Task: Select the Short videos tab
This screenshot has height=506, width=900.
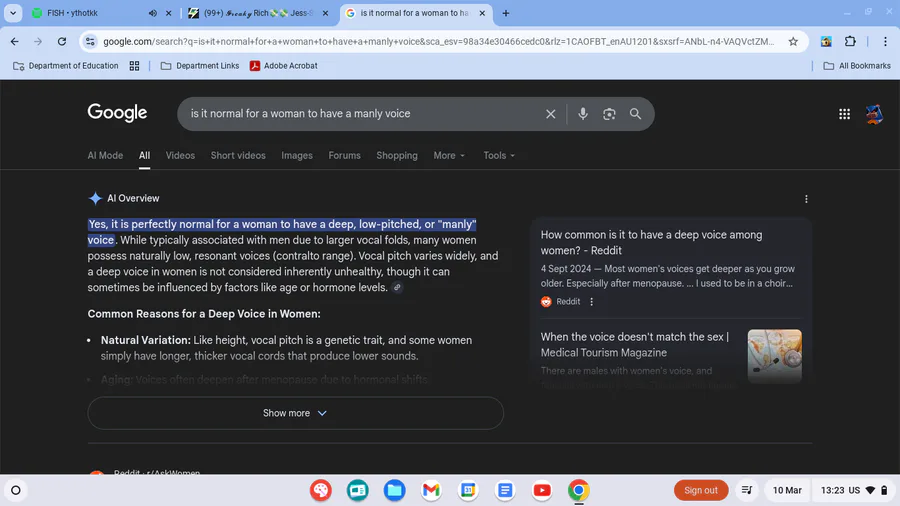Action: tap(238, 155)
